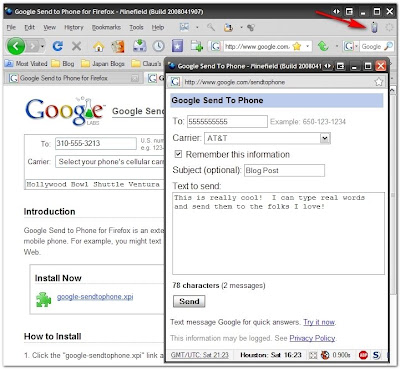400x369 pixels.
Task: Click the green Back navigation button
Action: [16, 46]
